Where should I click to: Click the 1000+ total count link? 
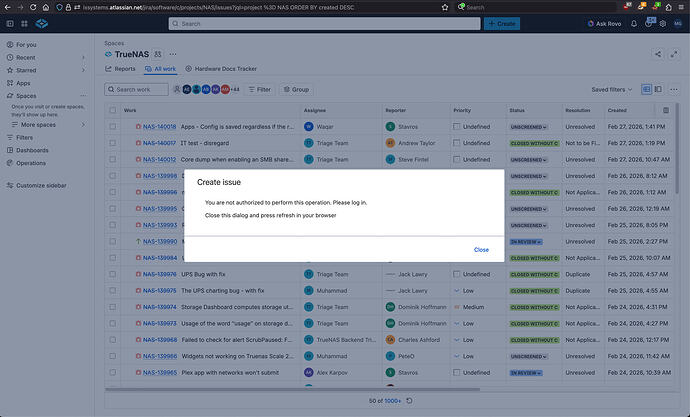coord(393,401)
